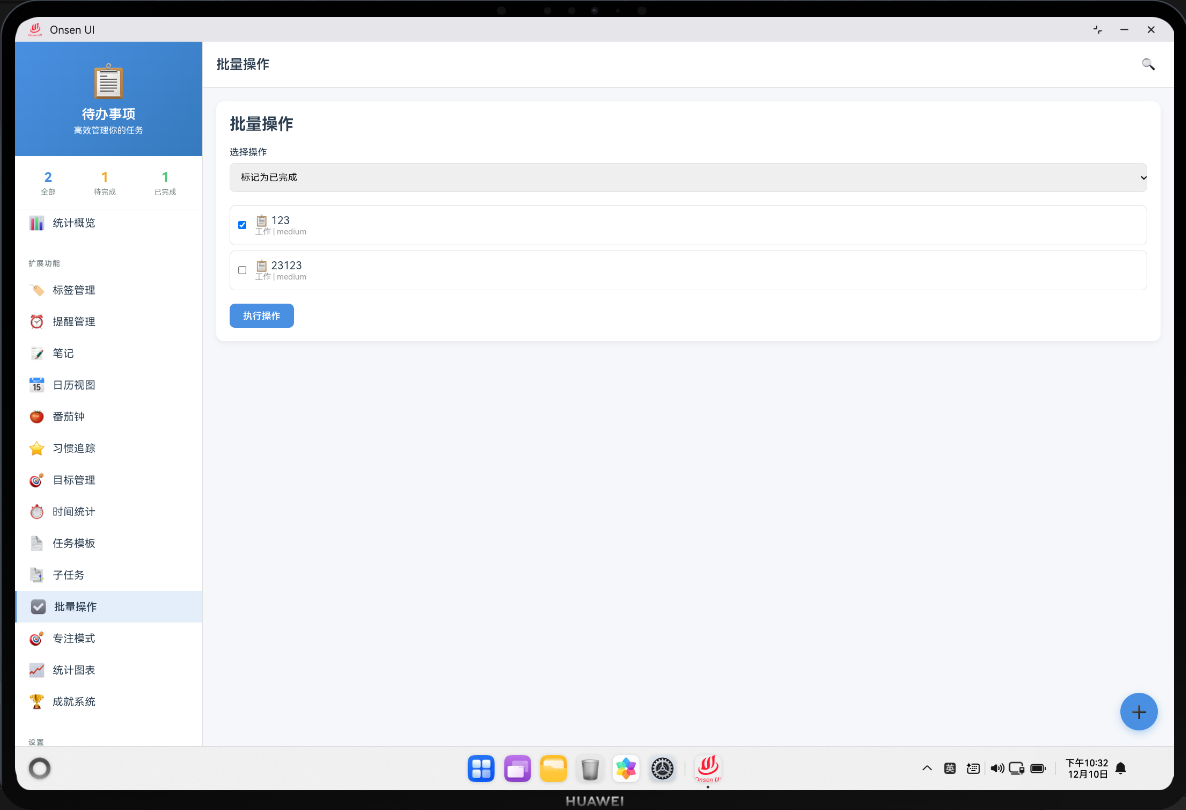
Task: Go to 成就系统 menu item
Action: tap(109, 702)
